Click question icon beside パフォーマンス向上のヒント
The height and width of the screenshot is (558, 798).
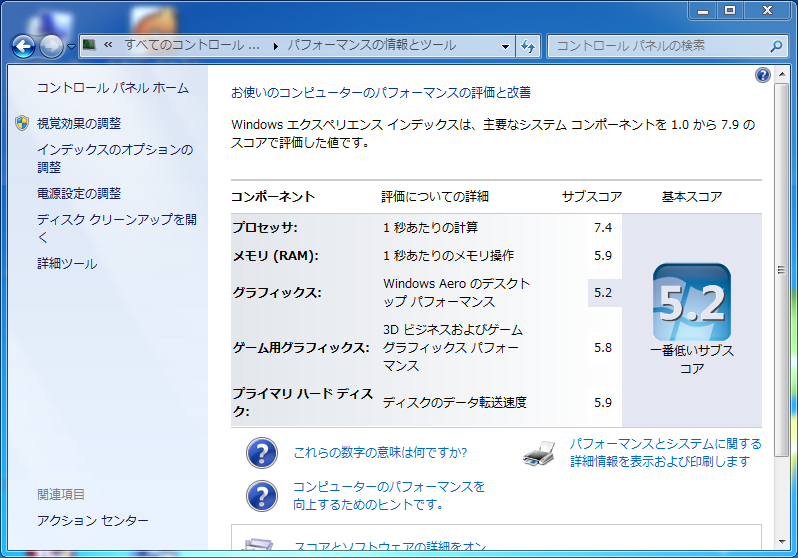point(262,496)
